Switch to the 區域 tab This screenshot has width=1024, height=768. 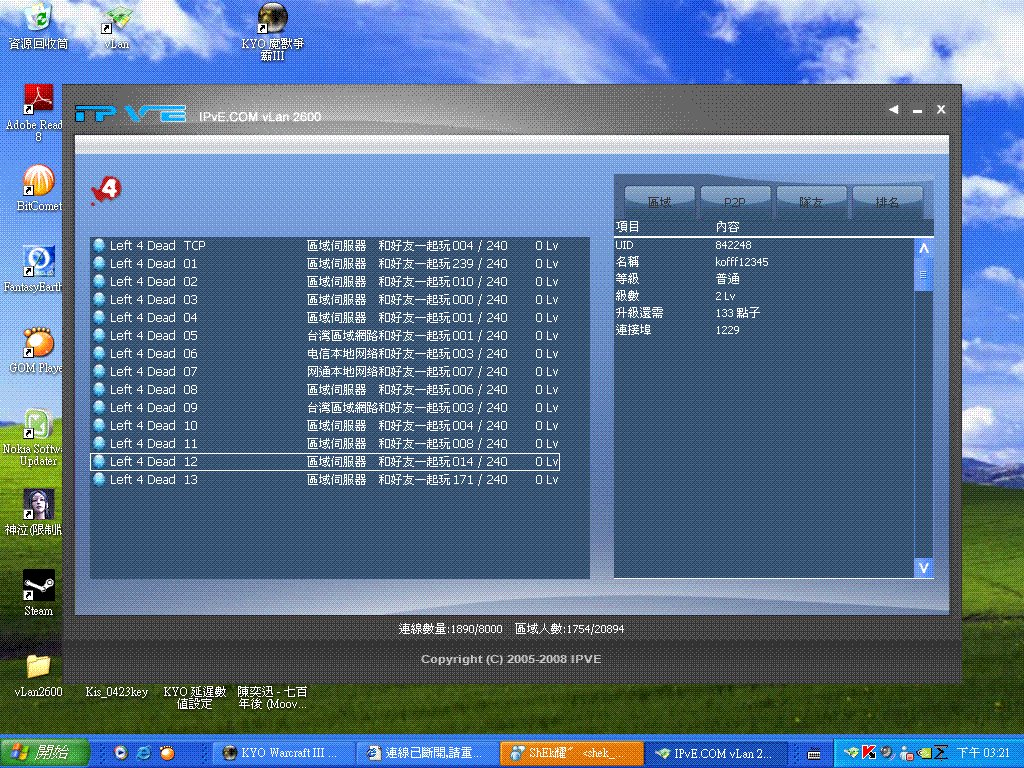coord(659,202)
